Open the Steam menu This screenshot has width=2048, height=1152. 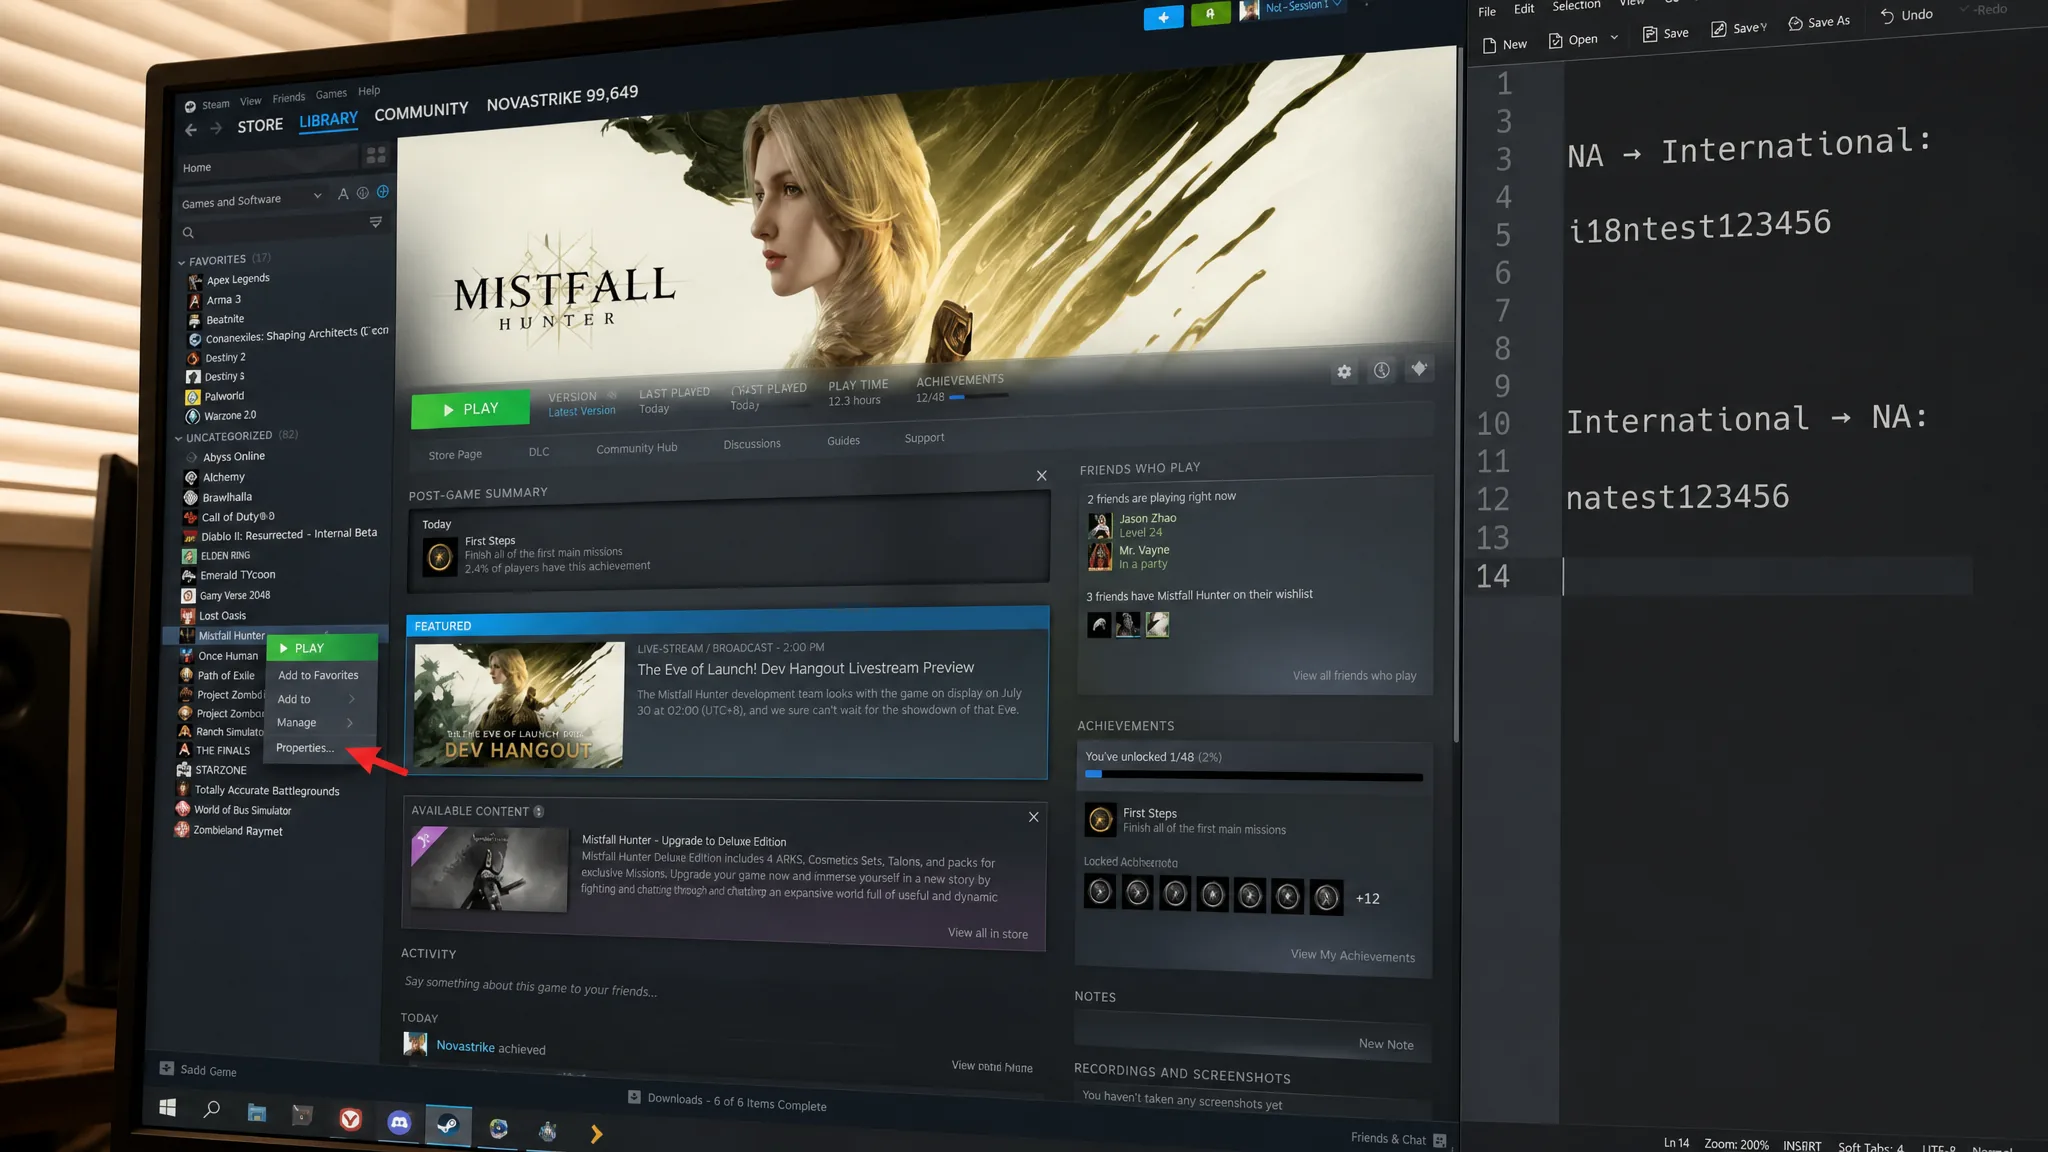[x=215, y=104]
